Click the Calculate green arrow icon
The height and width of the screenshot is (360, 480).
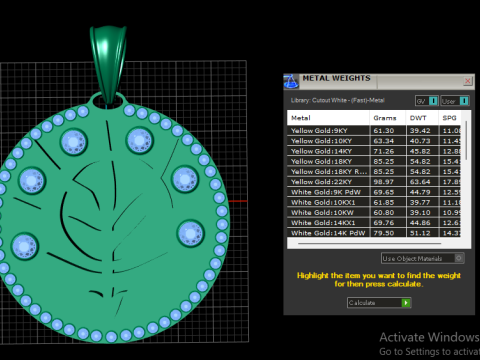[x=406, y=303]
